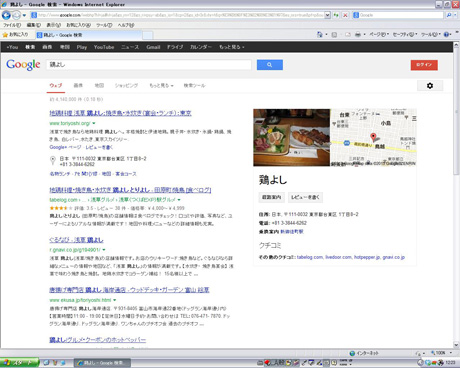This screenshot has height=368, width=460.
Task: Open the お気に入り(A) menu
Action: 78,25
